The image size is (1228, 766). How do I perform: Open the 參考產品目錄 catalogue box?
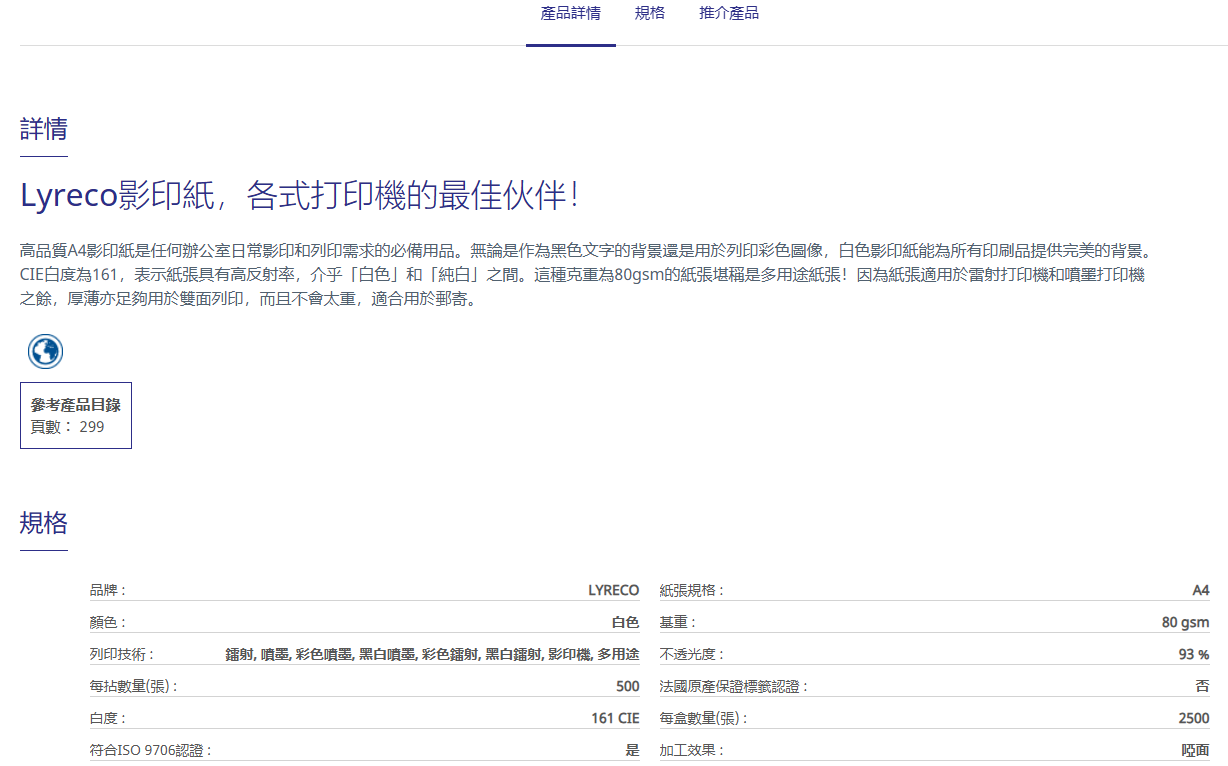76,415
